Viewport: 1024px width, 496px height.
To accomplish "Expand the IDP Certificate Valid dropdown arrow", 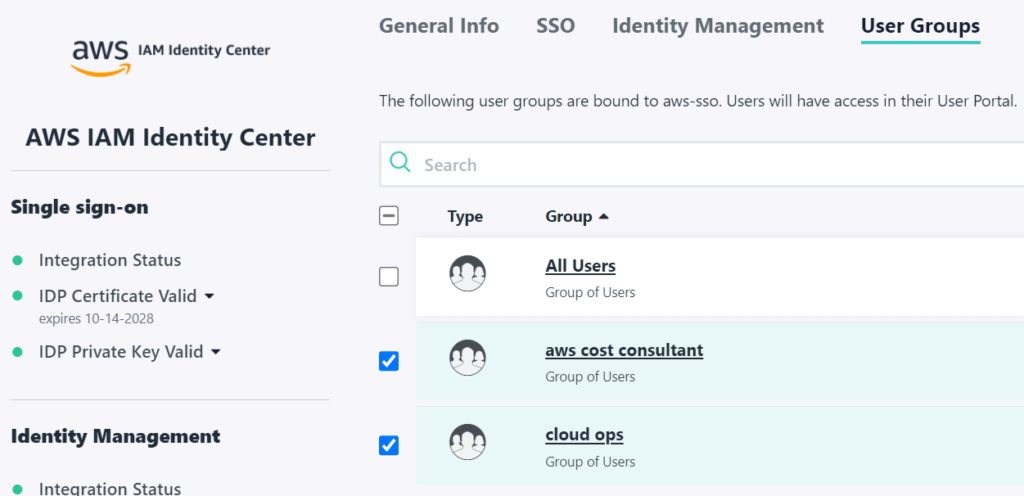I will pyautogui.click(x=209, y=296).
